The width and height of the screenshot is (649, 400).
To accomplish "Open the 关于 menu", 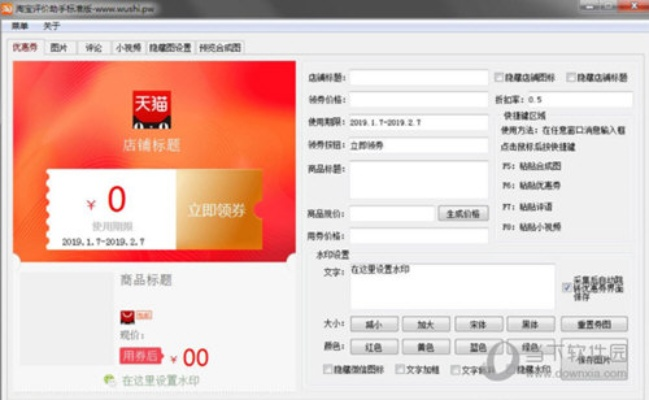I will pos(52,26).
